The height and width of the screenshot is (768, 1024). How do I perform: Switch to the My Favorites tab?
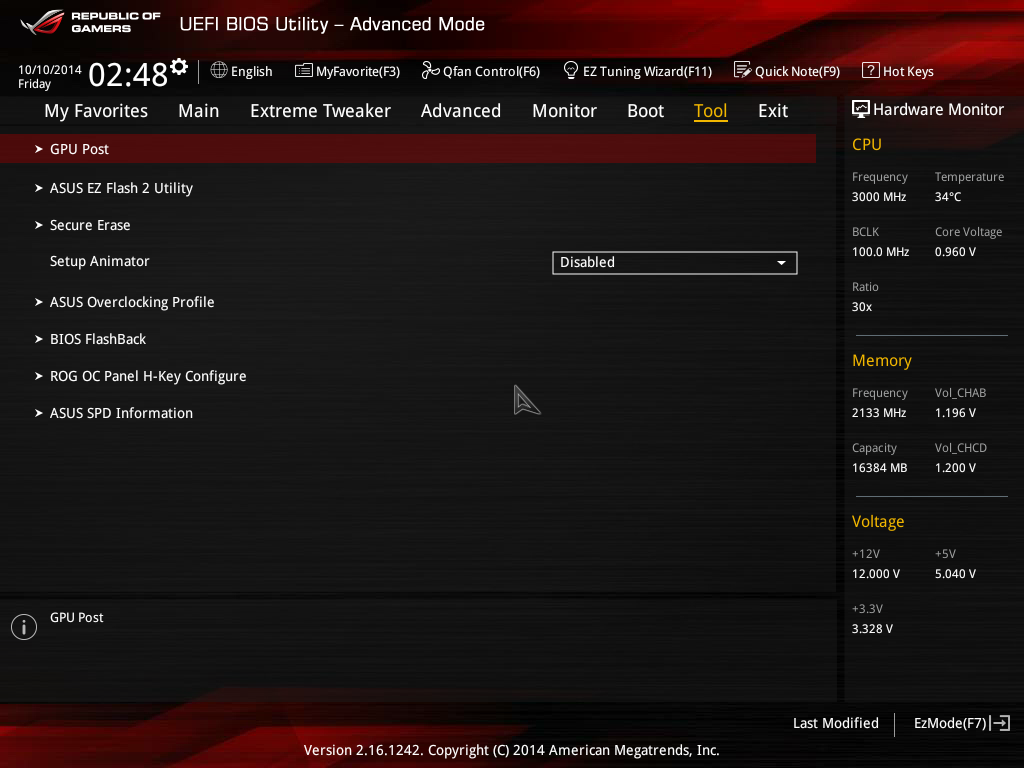96,111
